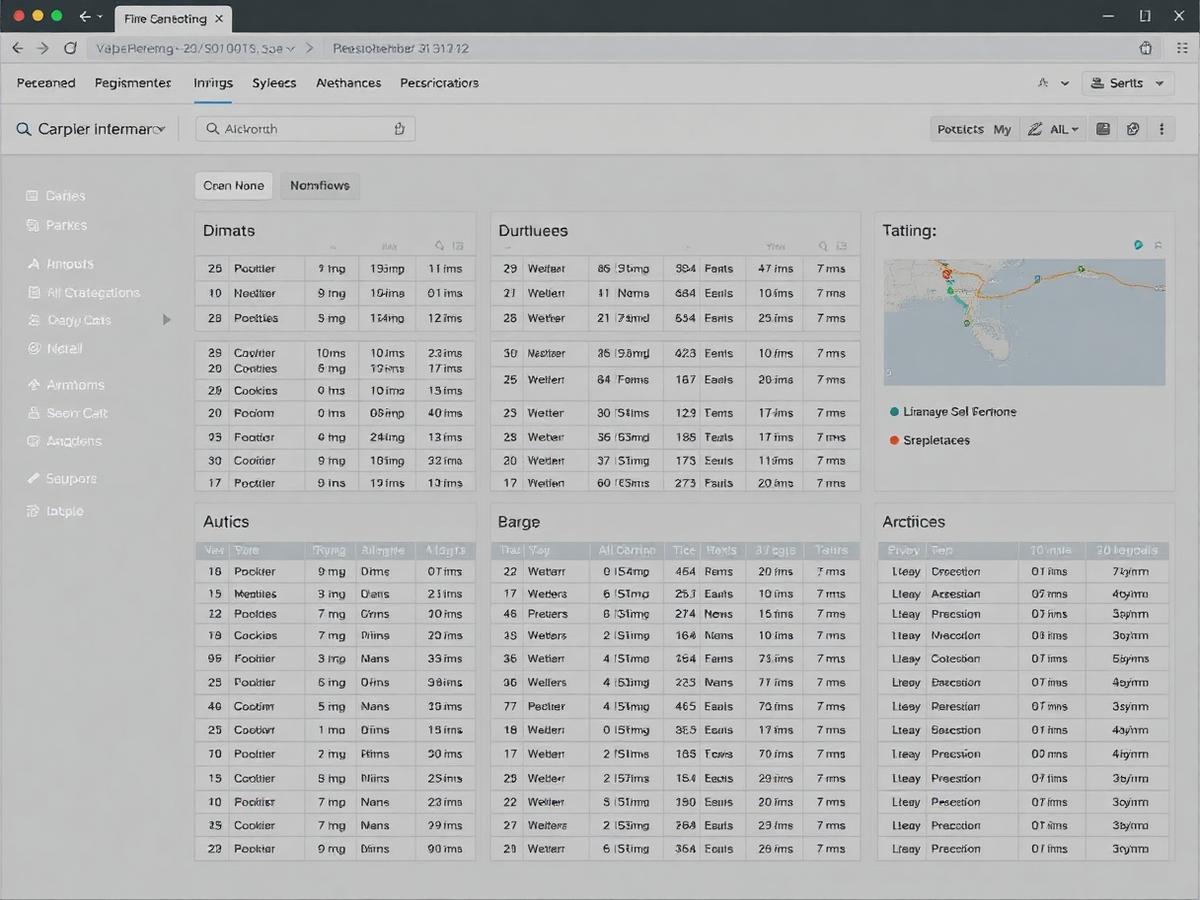Open the Peceaned tab

46,83
